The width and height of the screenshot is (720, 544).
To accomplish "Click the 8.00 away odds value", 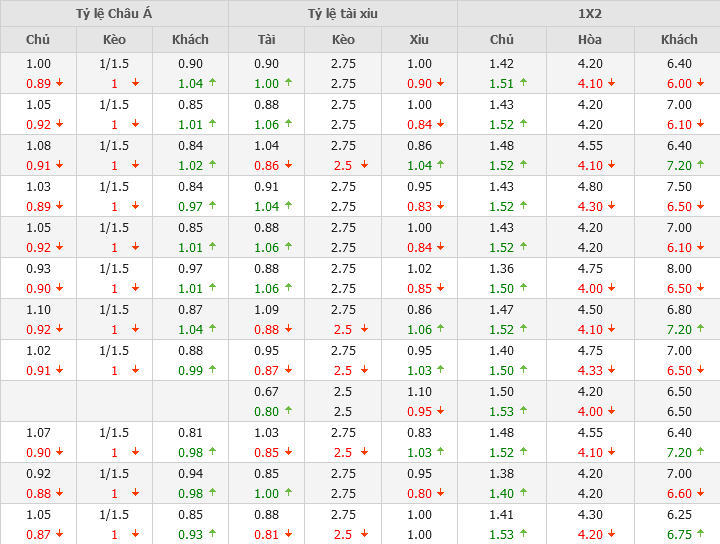I will pyautogui.click(x=679, y=268).
